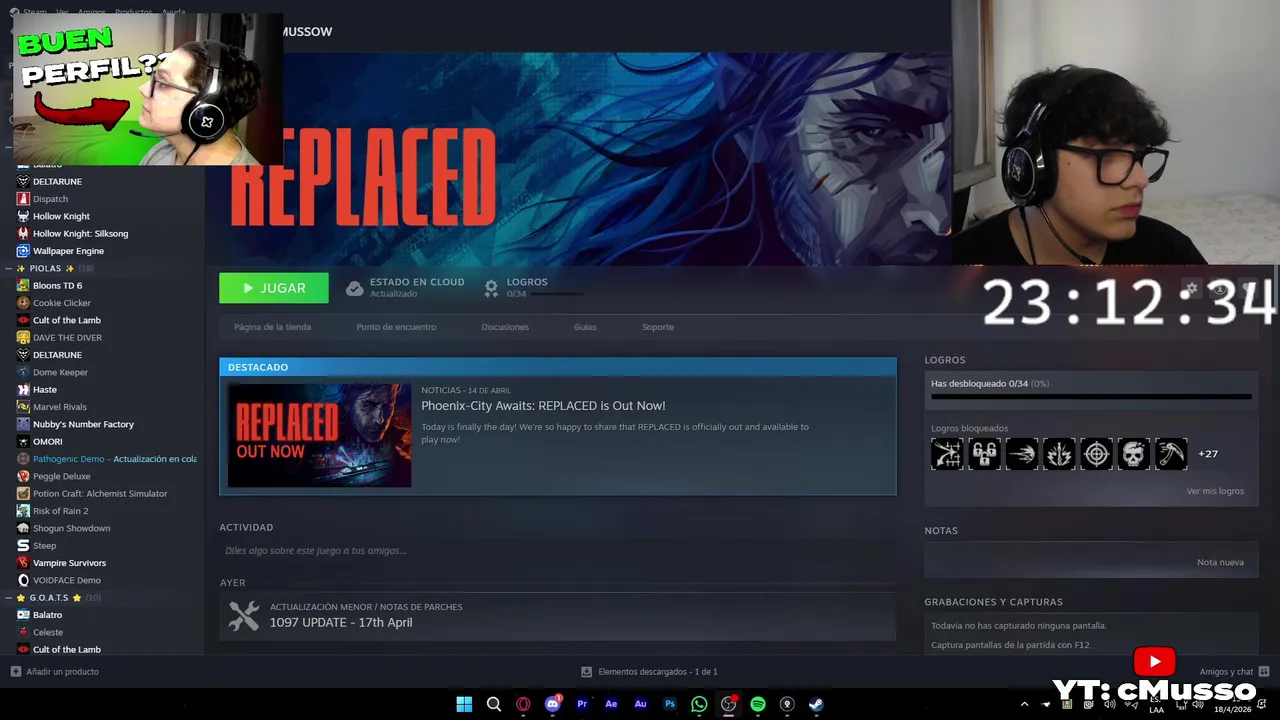Select Nubby's Number Factory in the library
The width and height of the screenshot is (1280, 720).
(83, 424)
